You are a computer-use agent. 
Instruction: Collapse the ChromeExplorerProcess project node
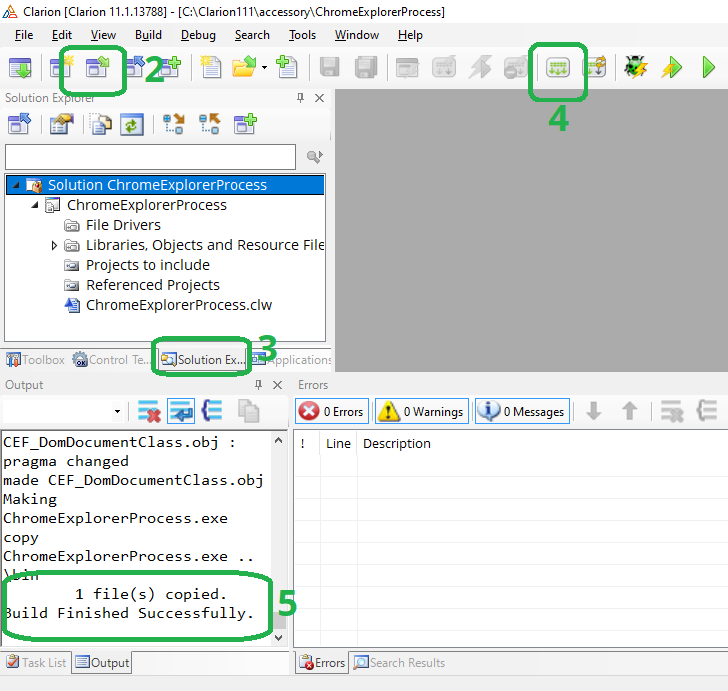[35, 205]
